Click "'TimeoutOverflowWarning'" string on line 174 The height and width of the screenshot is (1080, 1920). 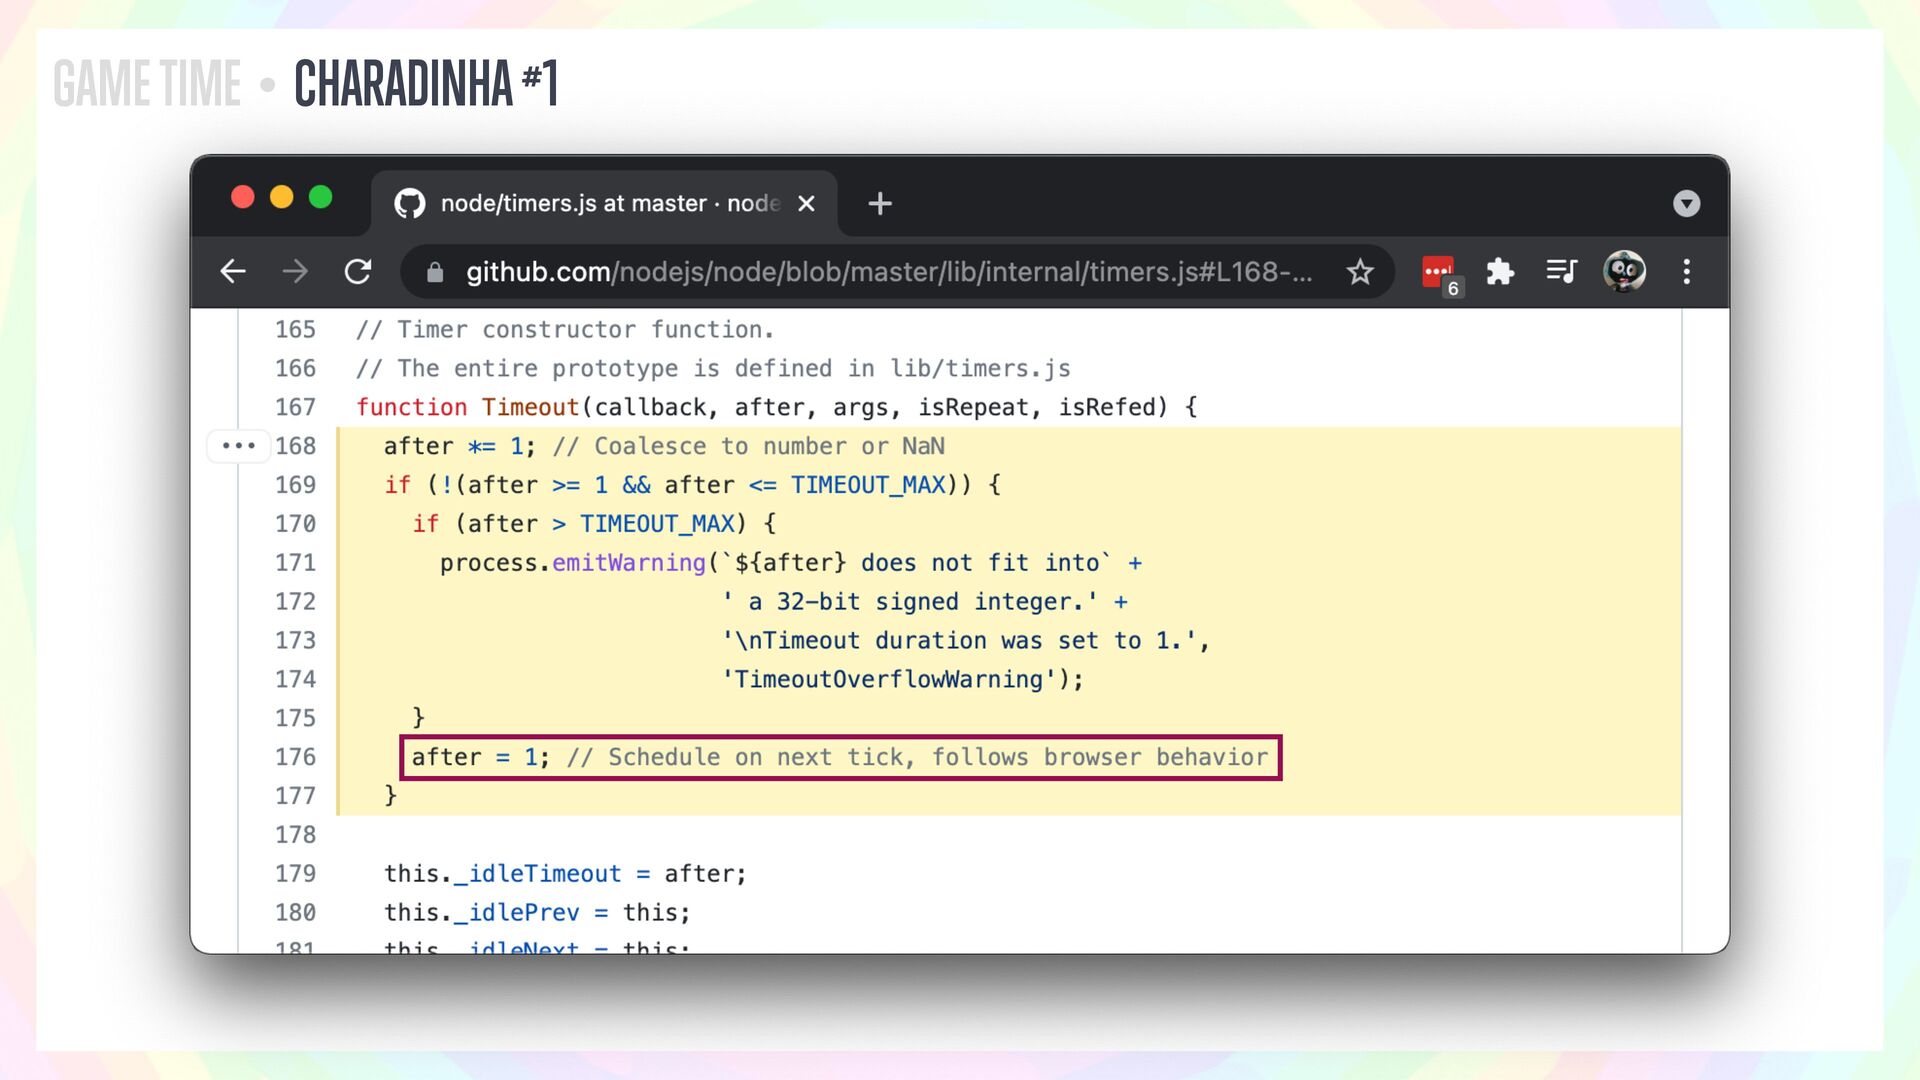coord(889,680)
